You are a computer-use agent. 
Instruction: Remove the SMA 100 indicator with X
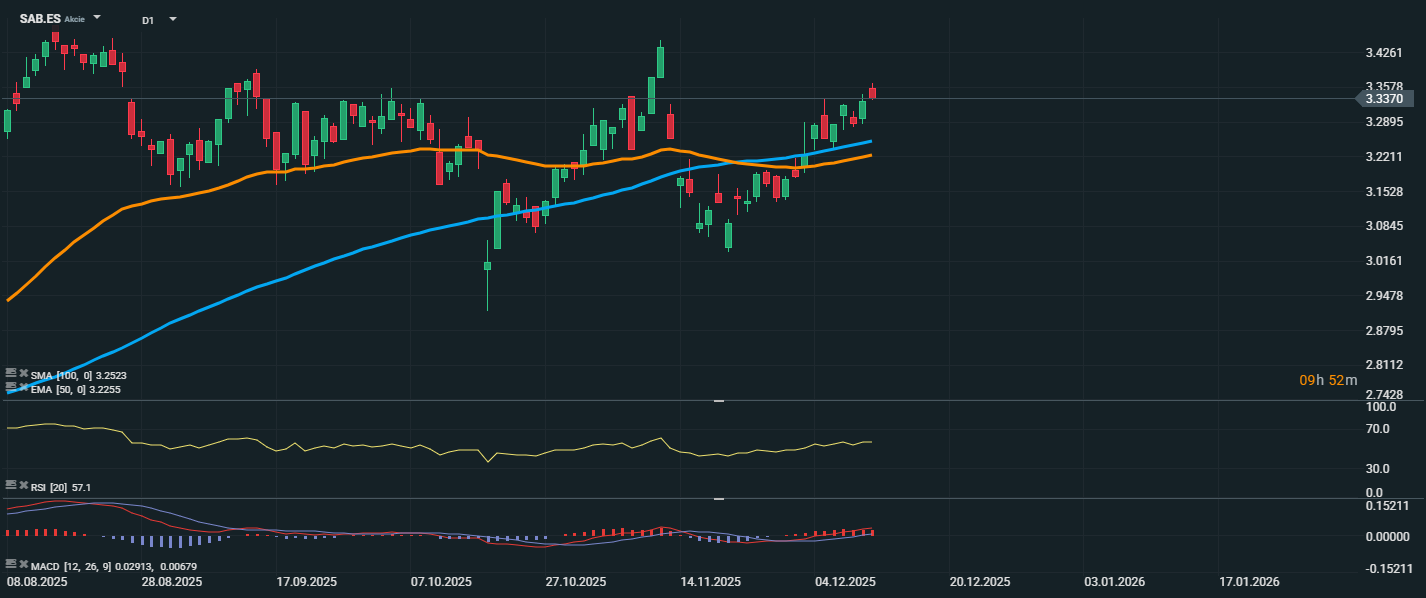[x=23, y=373]
